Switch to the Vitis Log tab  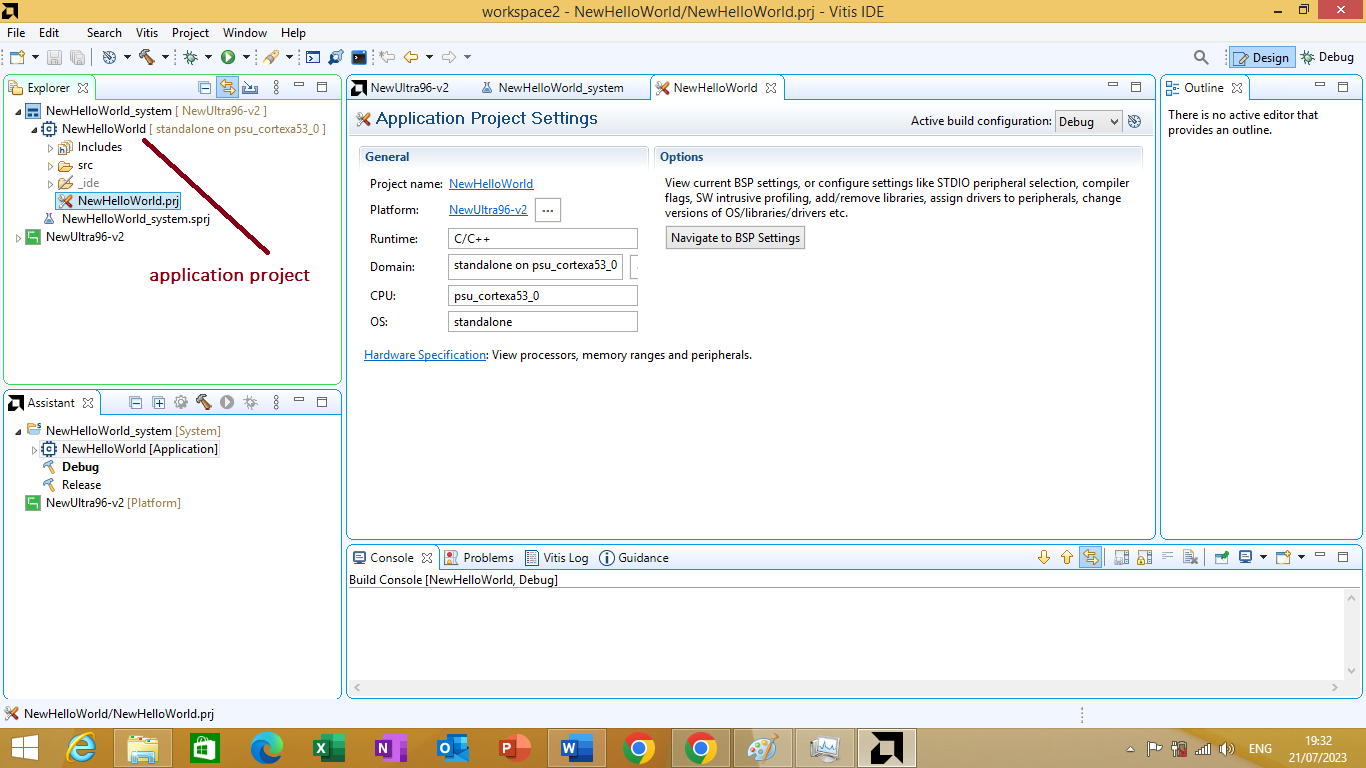point(556,558)
